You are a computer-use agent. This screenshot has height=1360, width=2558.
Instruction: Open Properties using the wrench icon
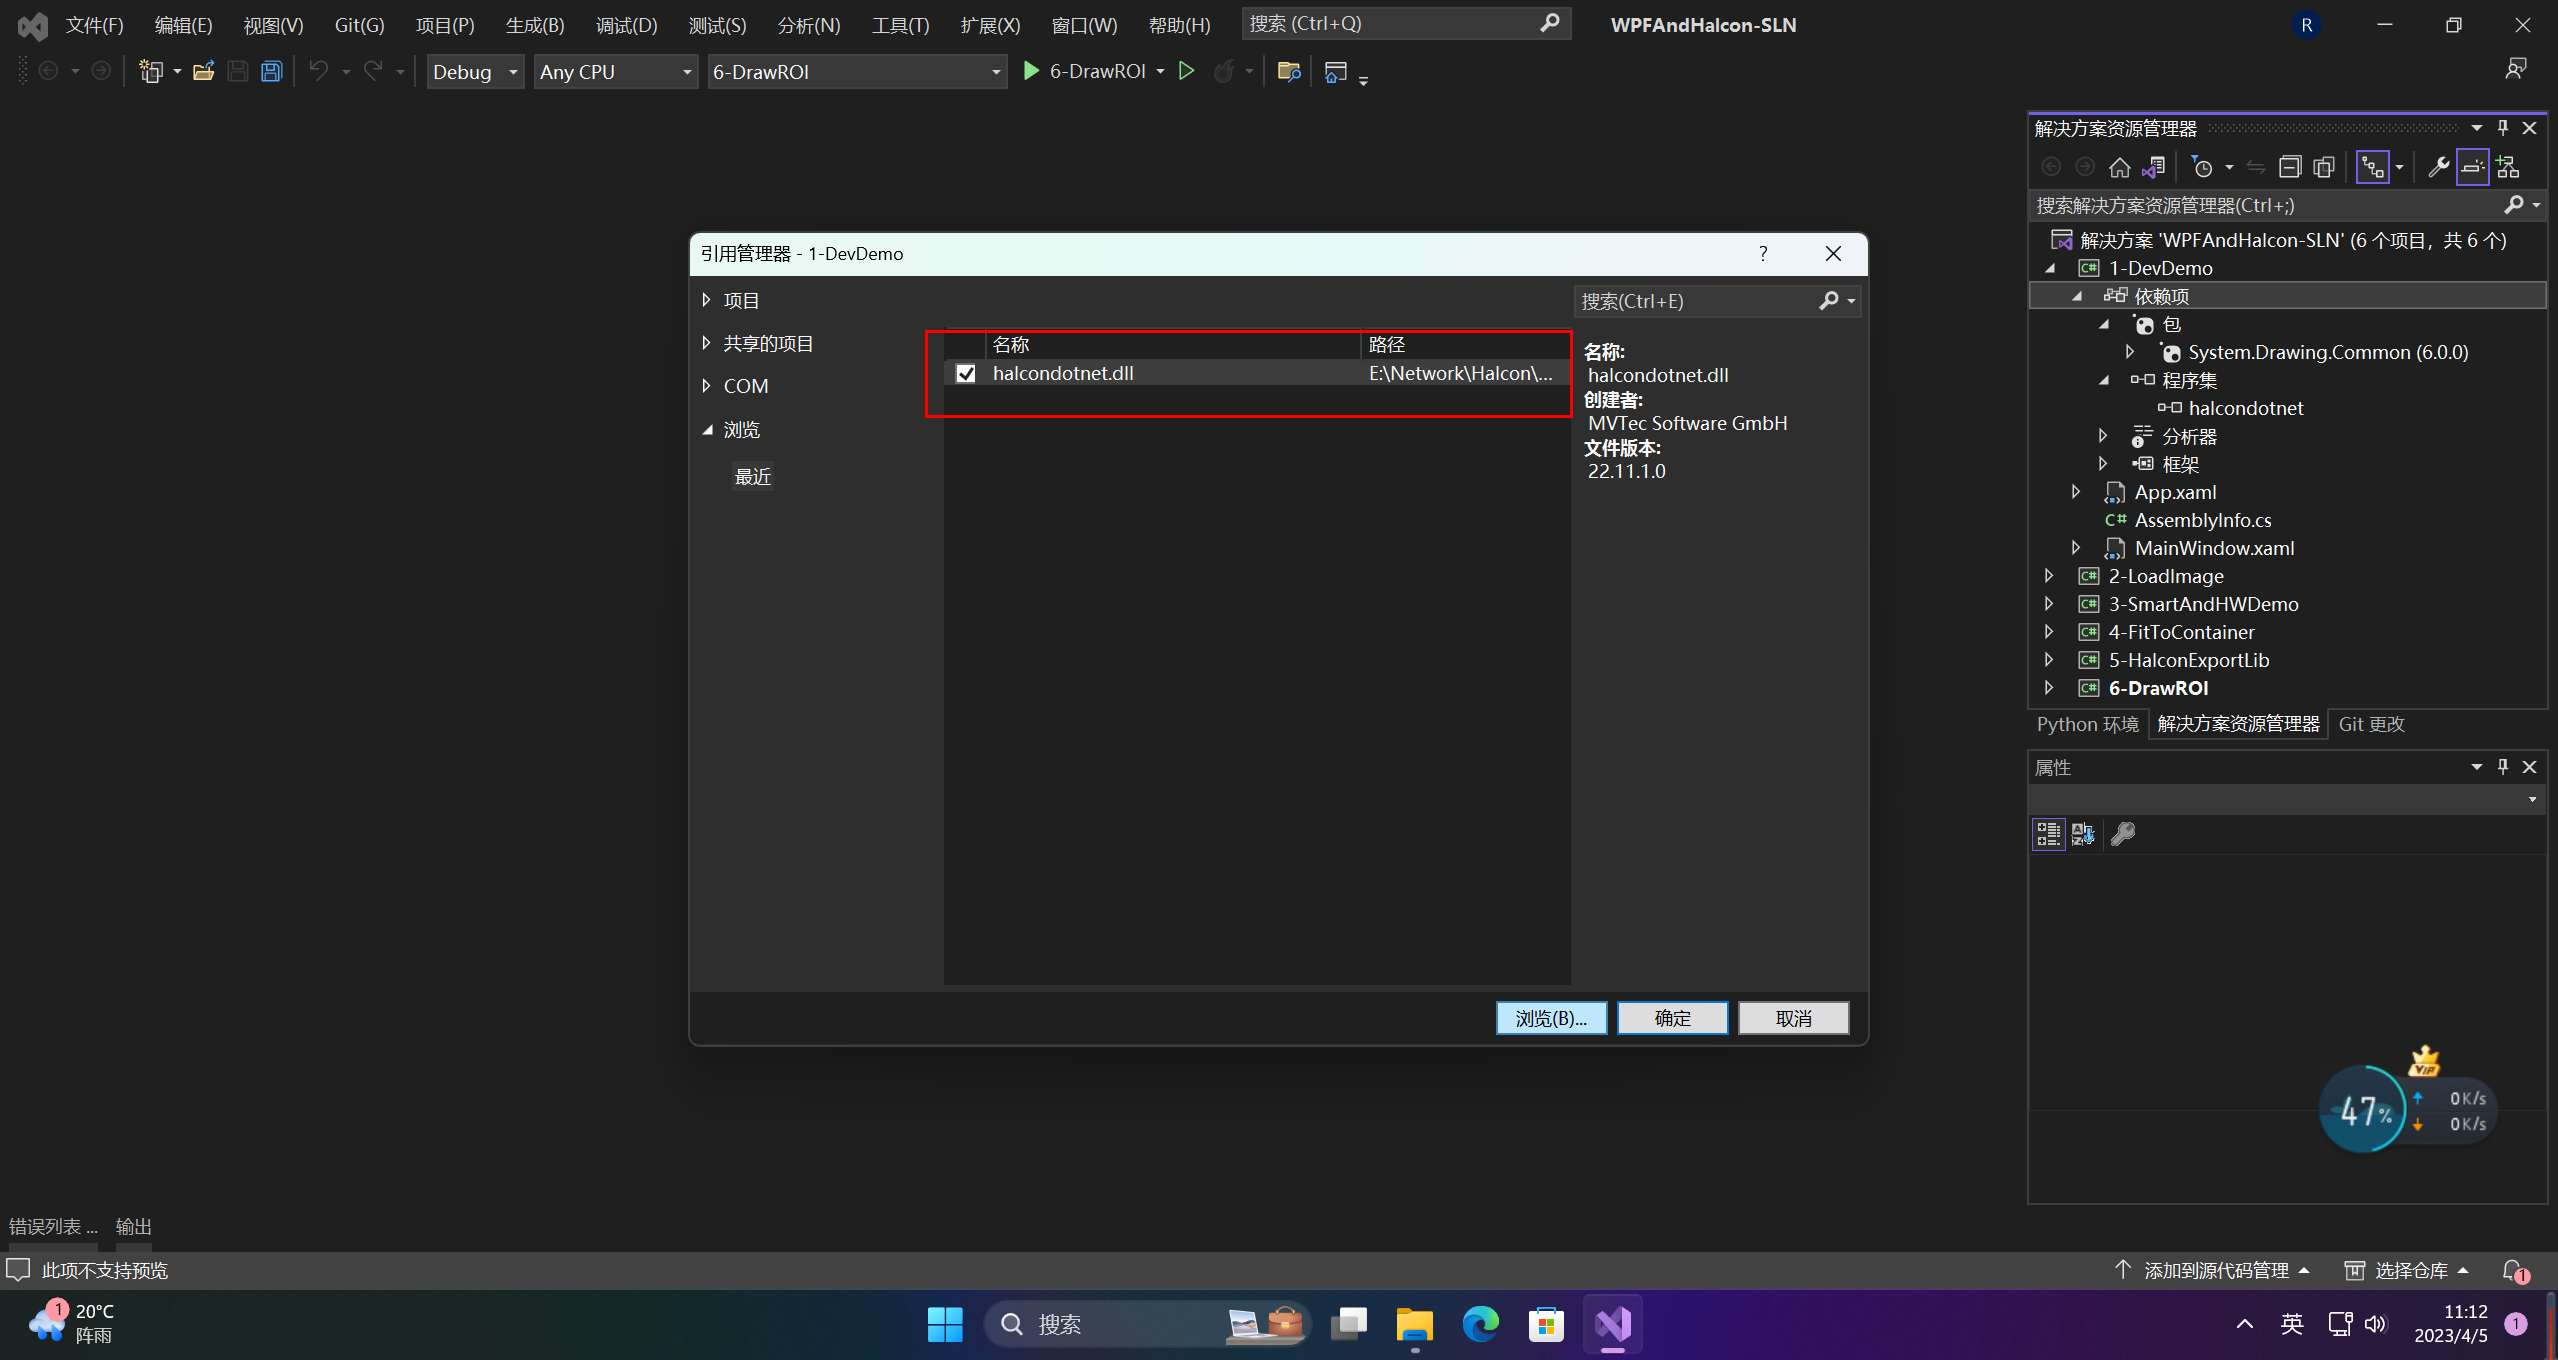2438,167
